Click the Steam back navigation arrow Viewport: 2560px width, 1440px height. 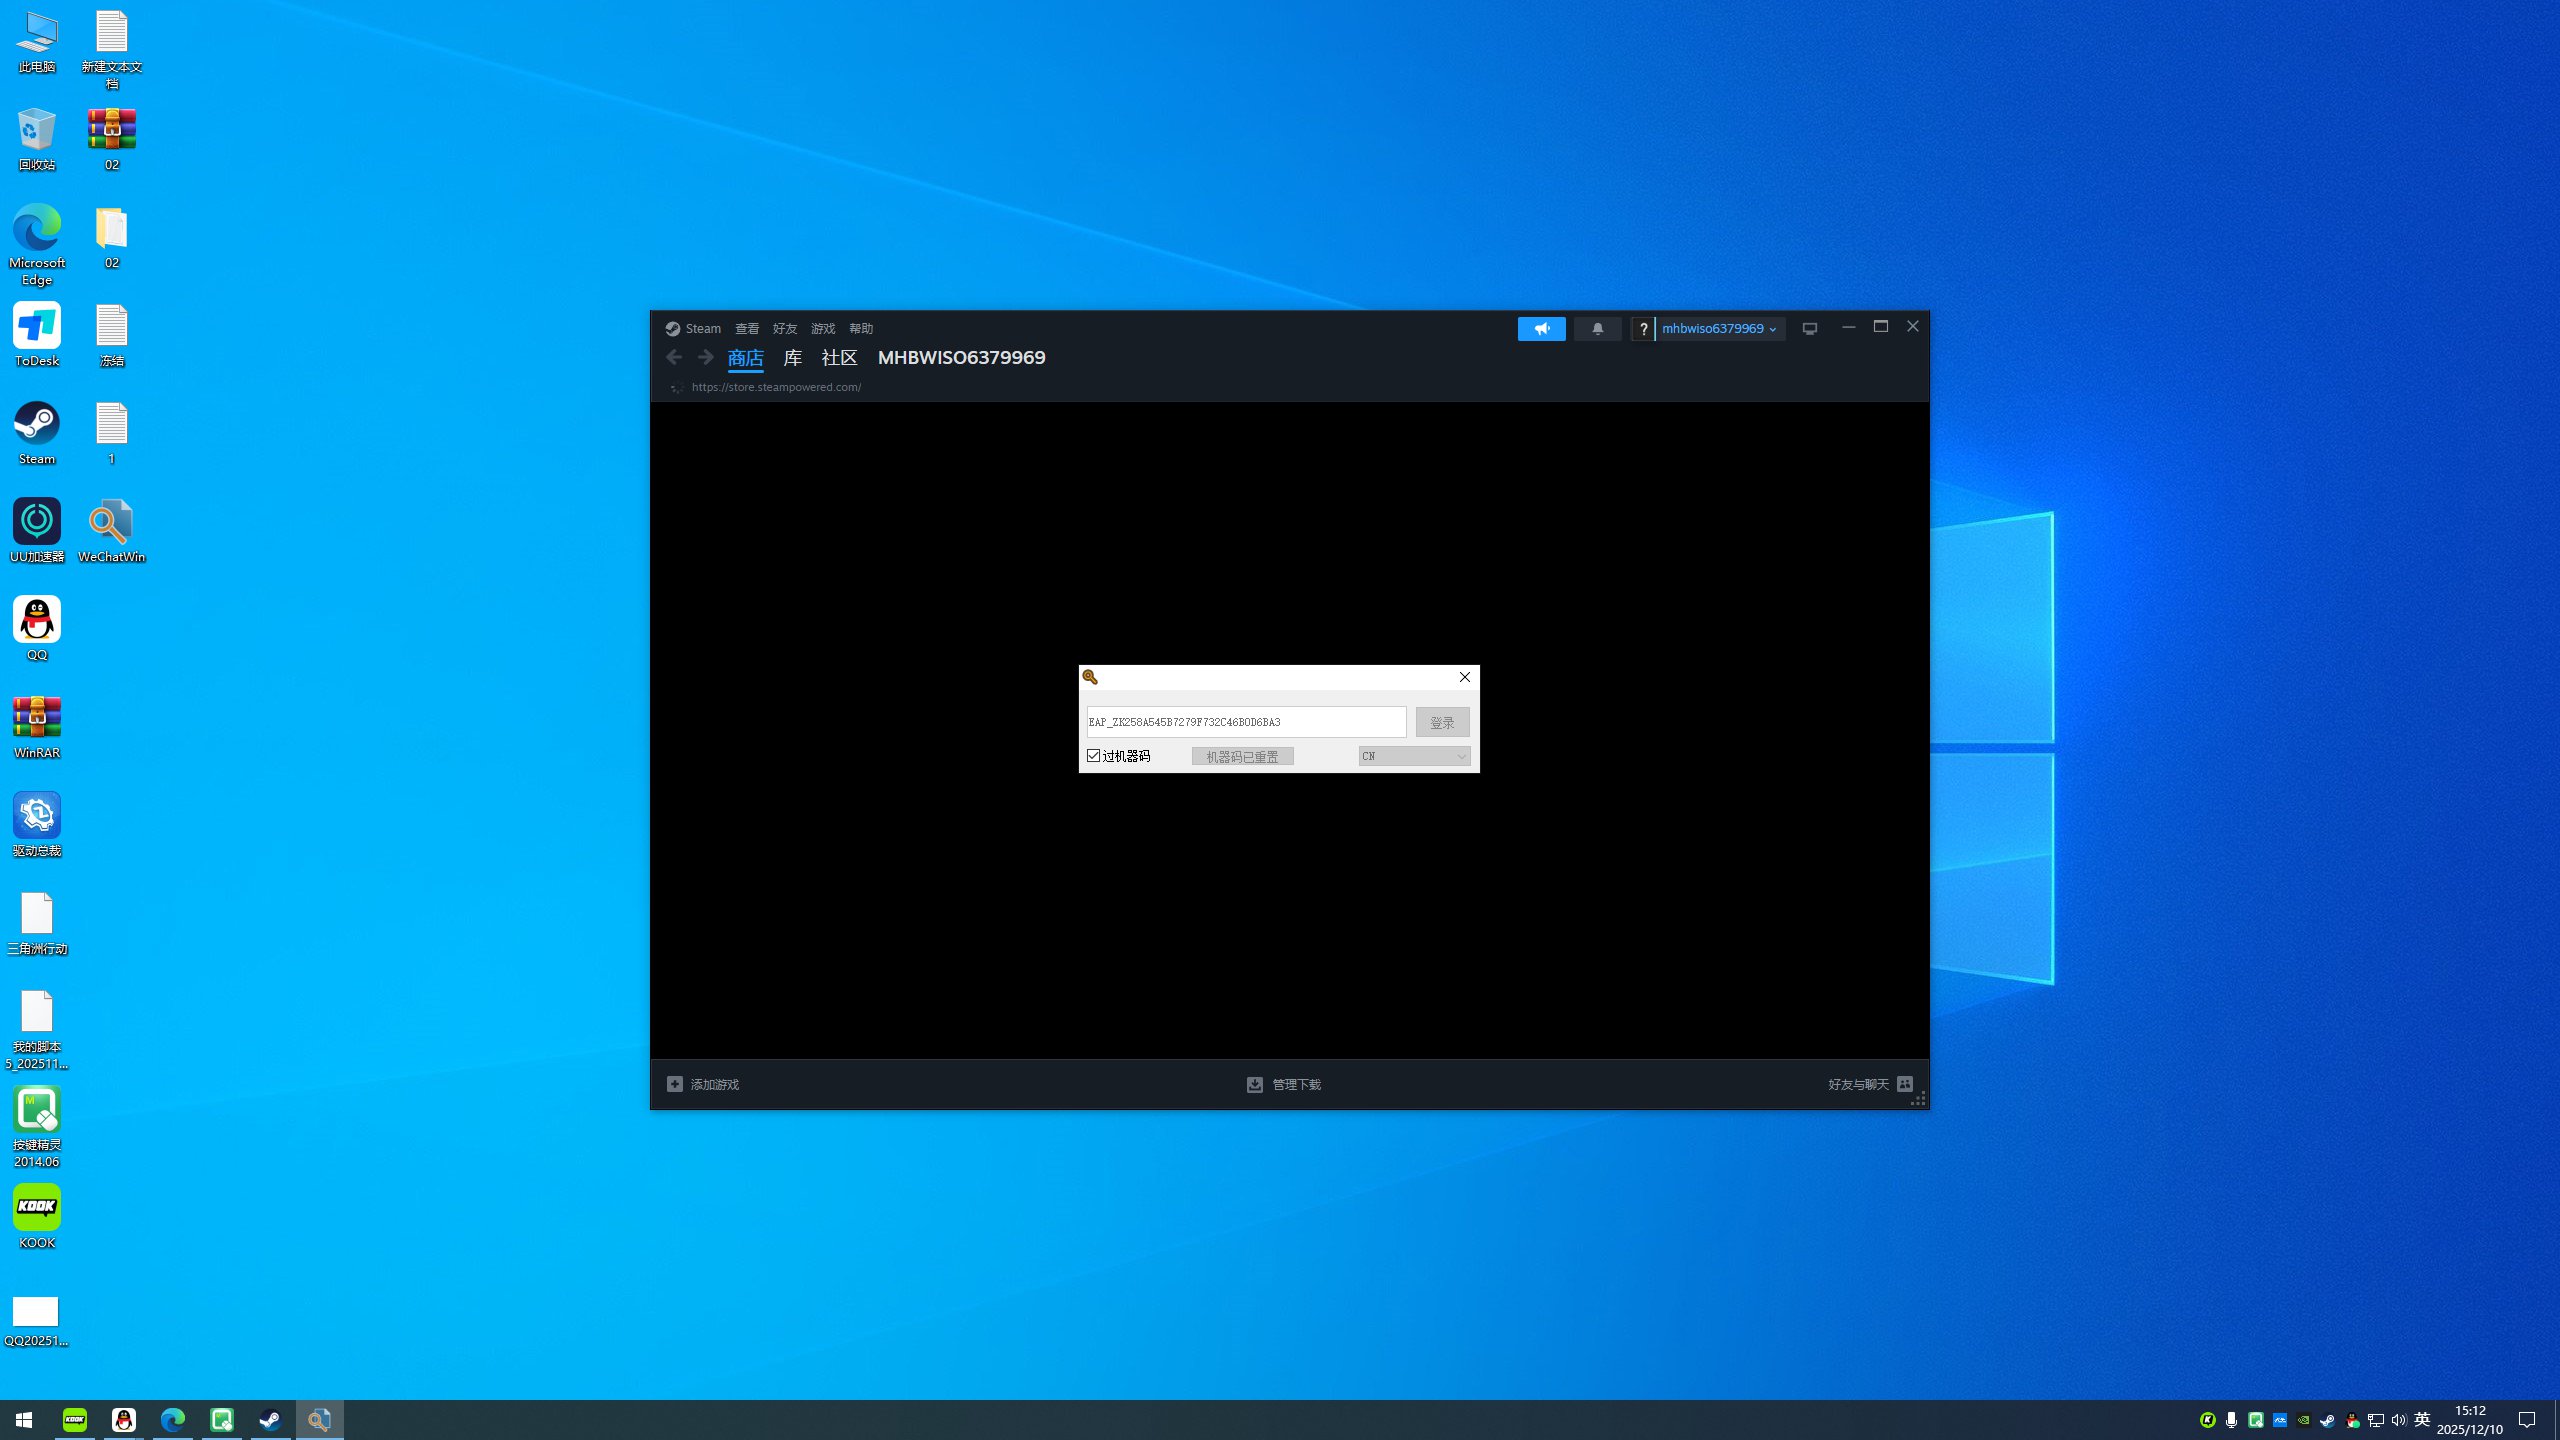point(674,357)
